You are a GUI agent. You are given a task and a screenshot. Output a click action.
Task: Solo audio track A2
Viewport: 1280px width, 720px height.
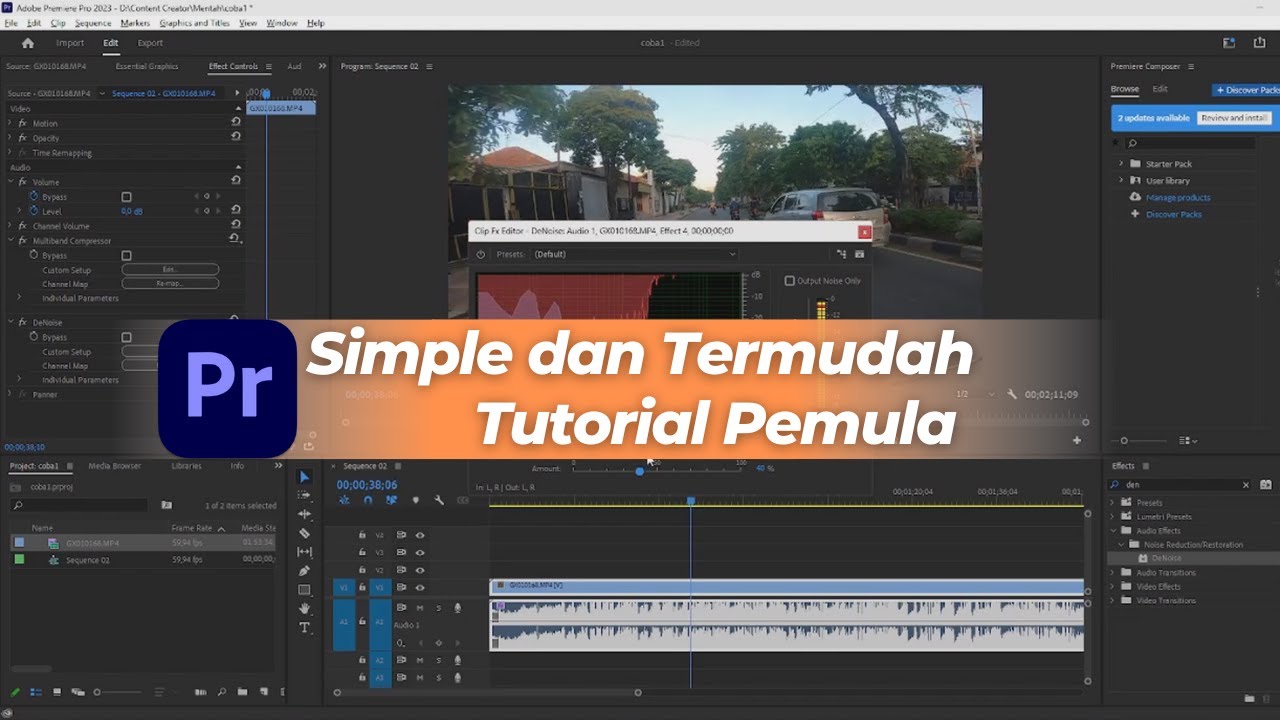click(438, 660)
